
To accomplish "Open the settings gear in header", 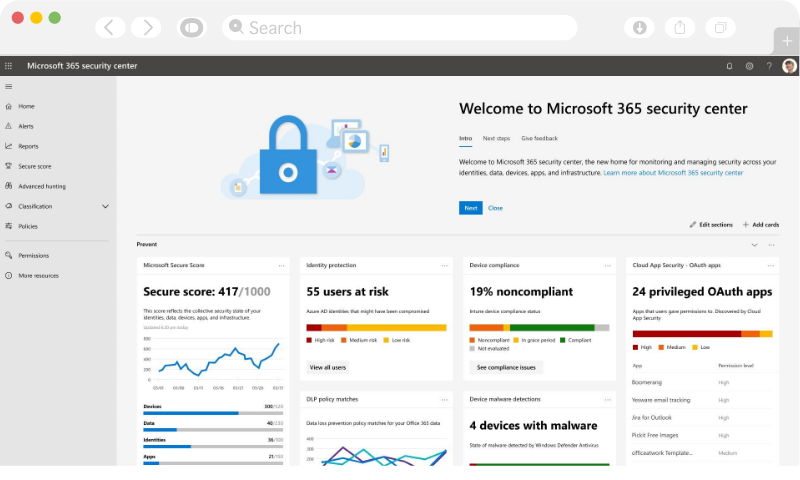I will tap(749, 66).
